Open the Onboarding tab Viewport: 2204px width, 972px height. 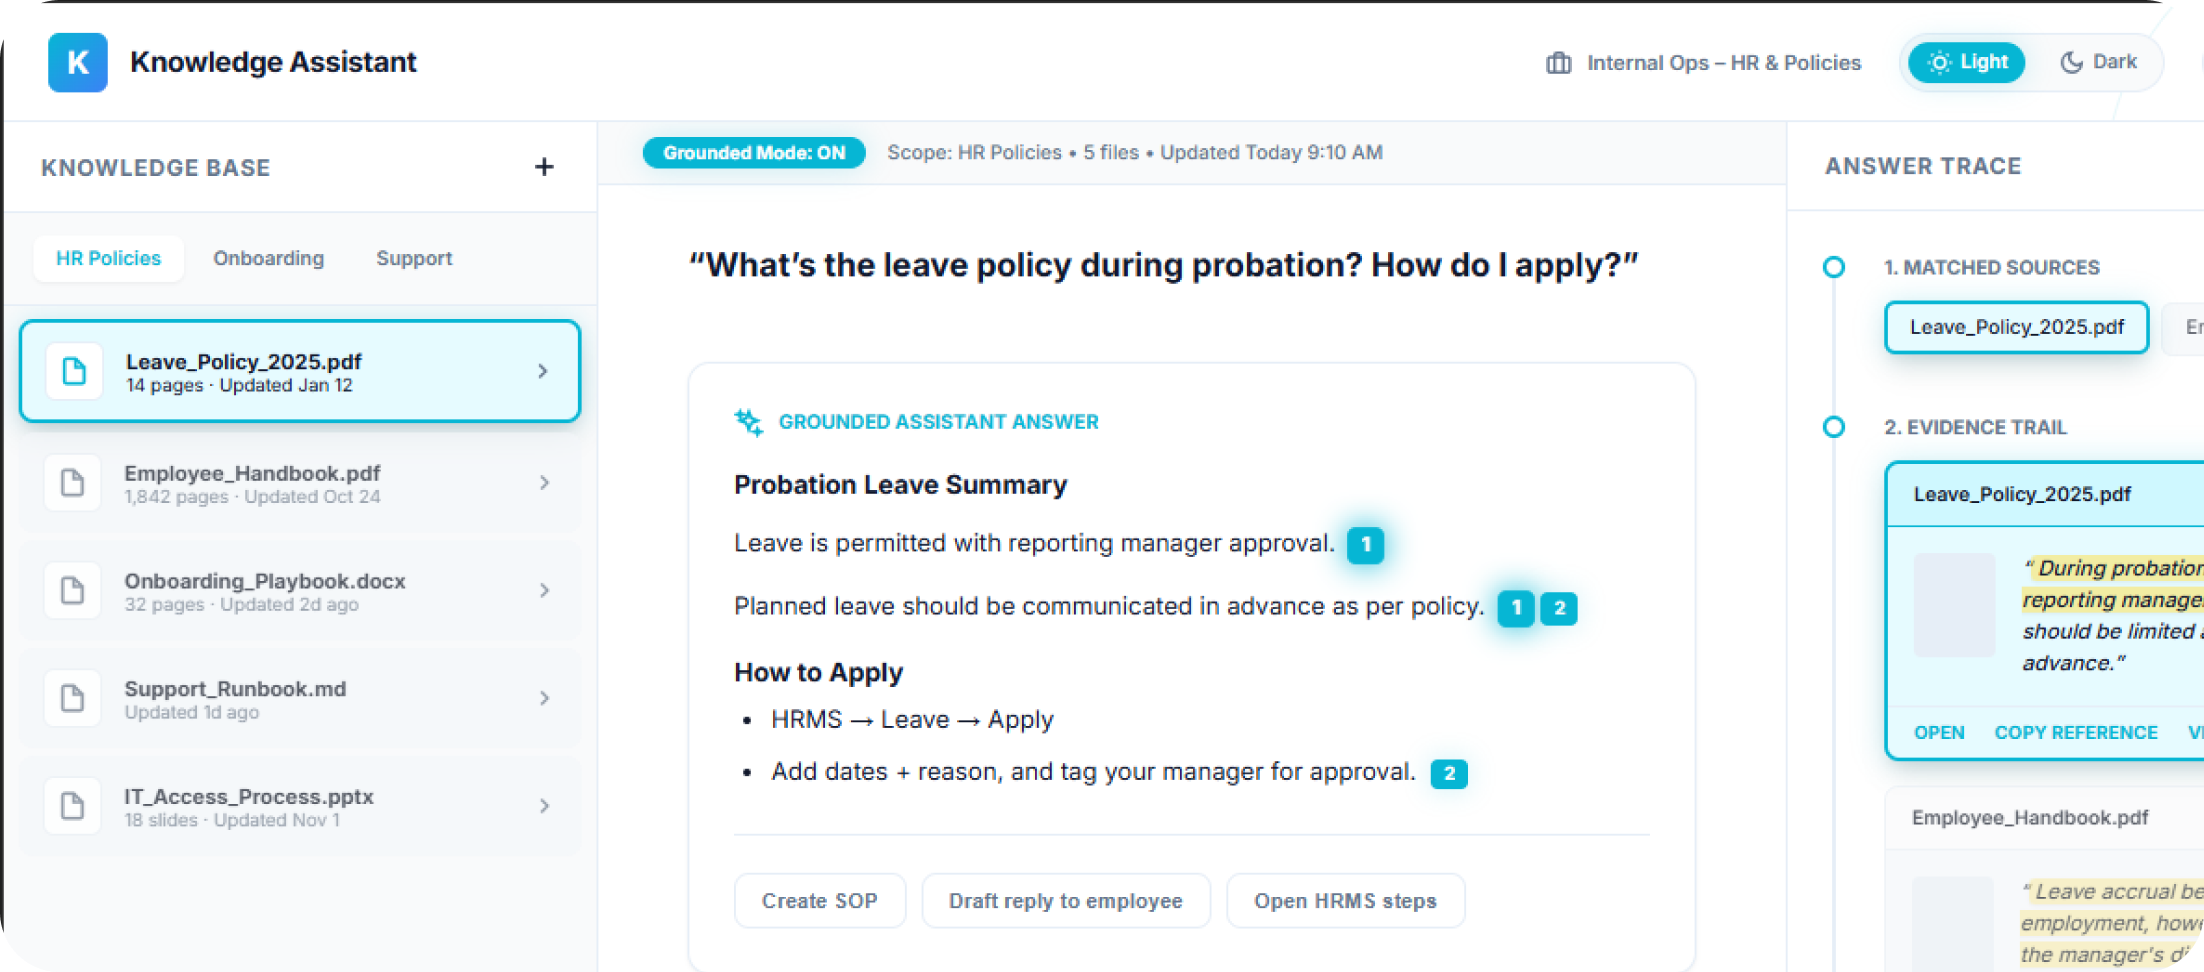click(268, 258)
